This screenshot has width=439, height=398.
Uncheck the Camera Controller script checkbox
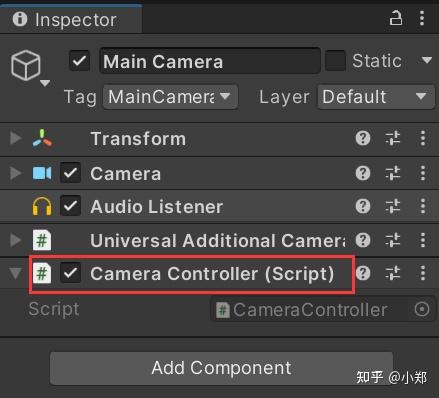pyautogui.click(x=70, y=273)
